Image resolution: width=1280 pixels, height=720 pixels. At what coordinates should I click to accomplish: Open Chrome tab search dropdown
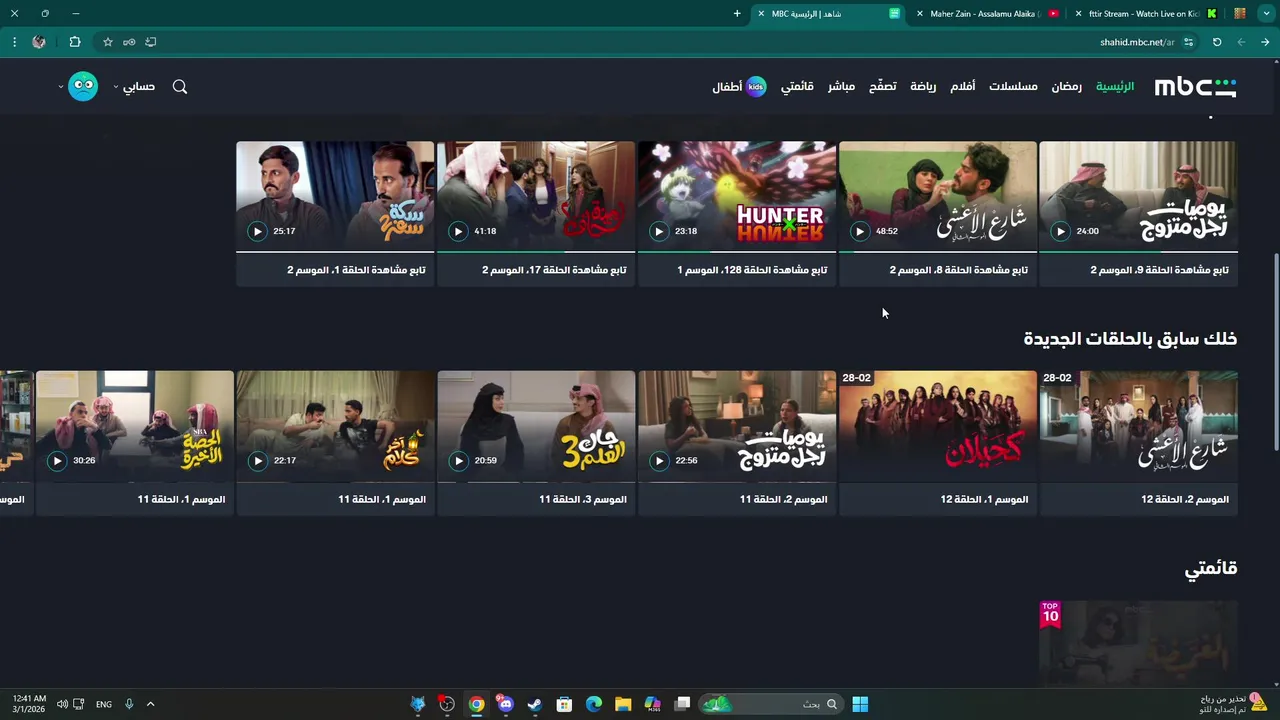(1265, 14)
